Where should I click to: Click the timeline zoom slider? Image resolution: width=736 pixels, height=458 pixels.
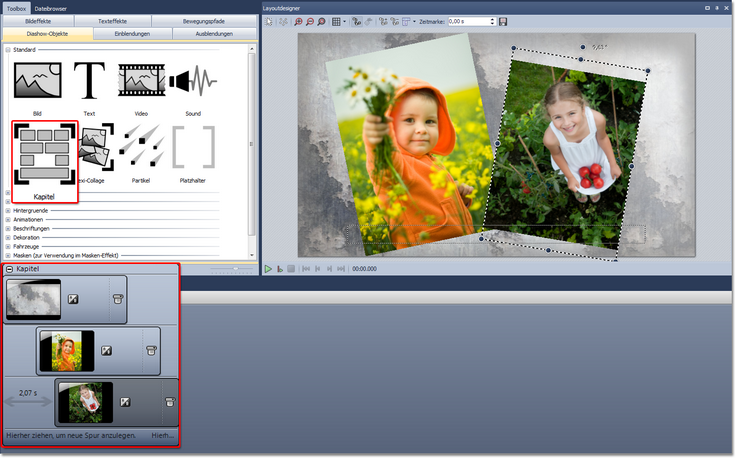click(x=236, y=269)
